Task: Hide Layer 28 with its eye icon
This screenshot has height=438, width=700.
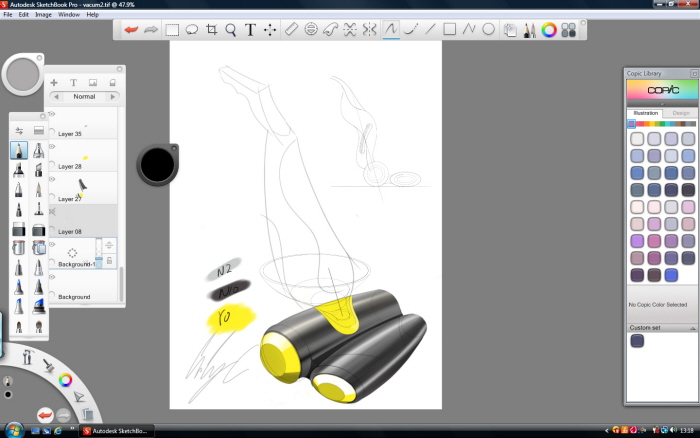Action: pos(52,147)
